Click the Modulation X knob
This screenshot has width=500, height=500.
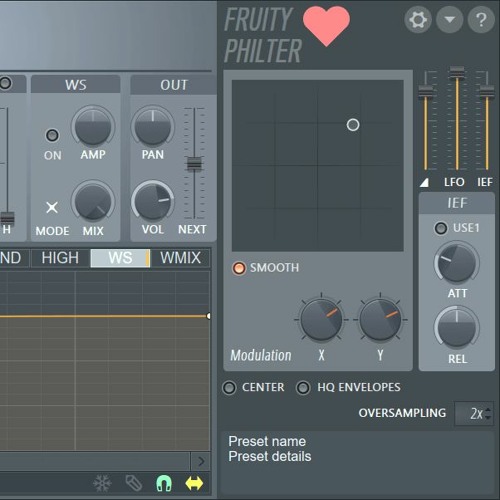tap(321, 319)
